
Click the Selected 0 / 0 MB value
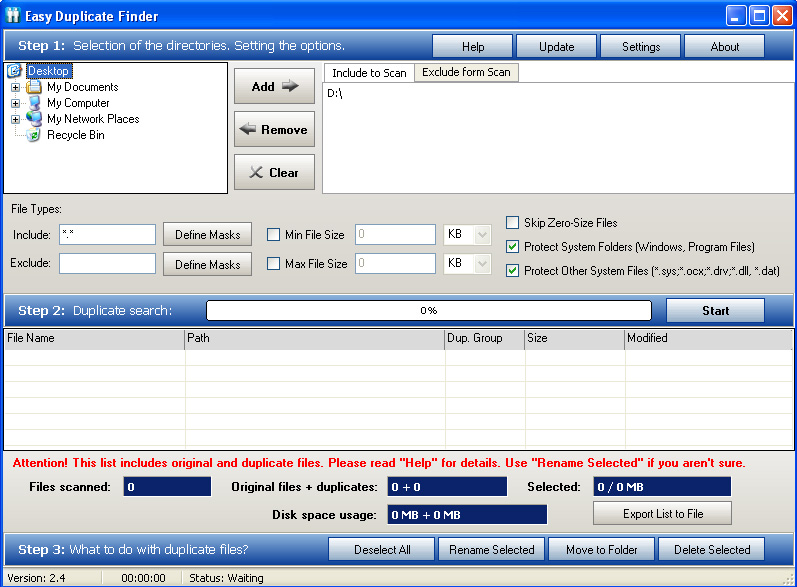pyautogui.click(x=662, y=486)
